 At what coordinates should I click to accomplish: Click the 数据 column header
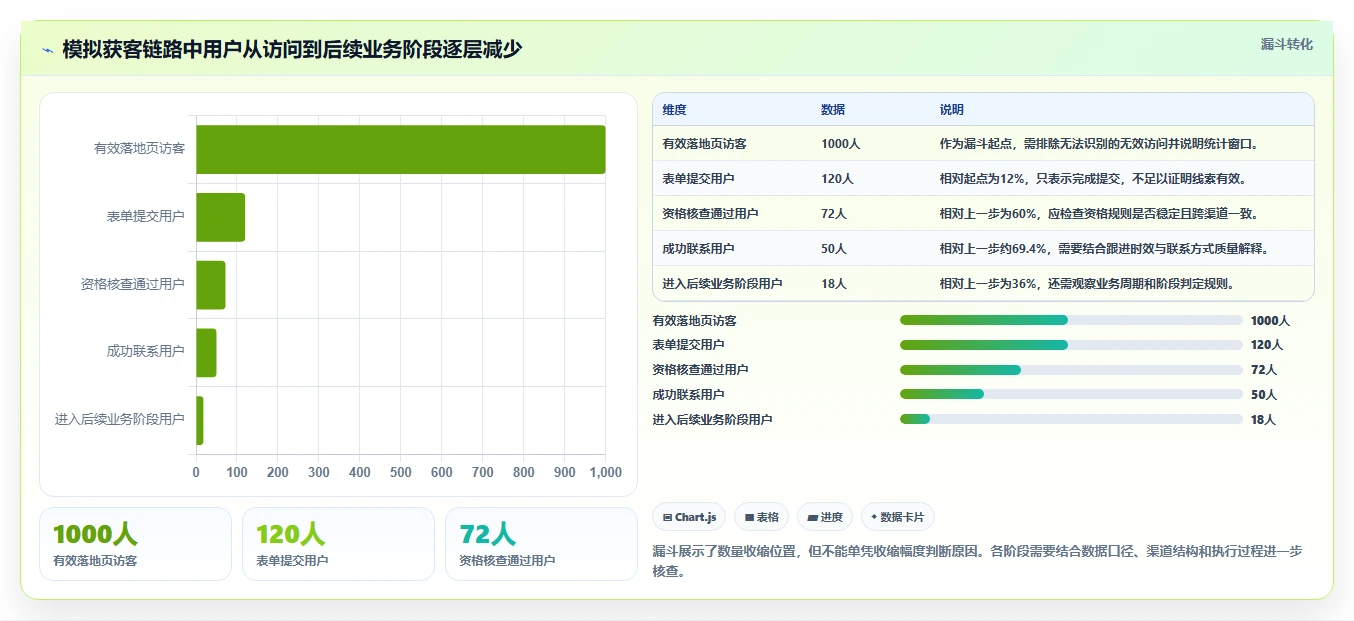point(833,110)
